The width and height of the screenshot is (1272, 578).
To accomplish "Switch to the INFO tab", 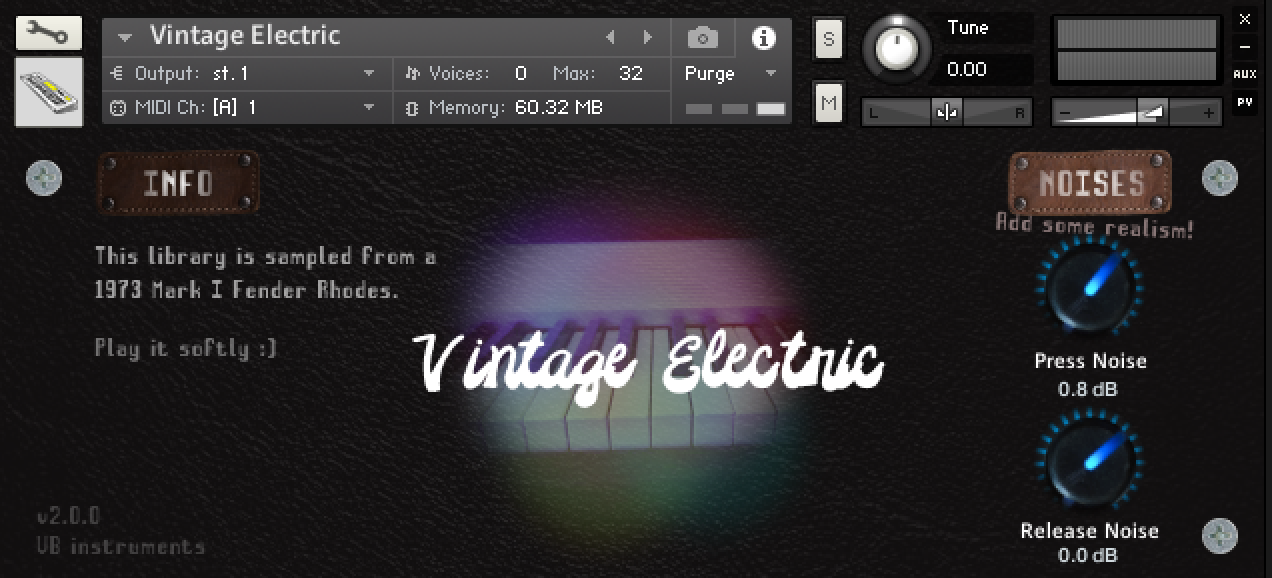I will pos(178,183).
